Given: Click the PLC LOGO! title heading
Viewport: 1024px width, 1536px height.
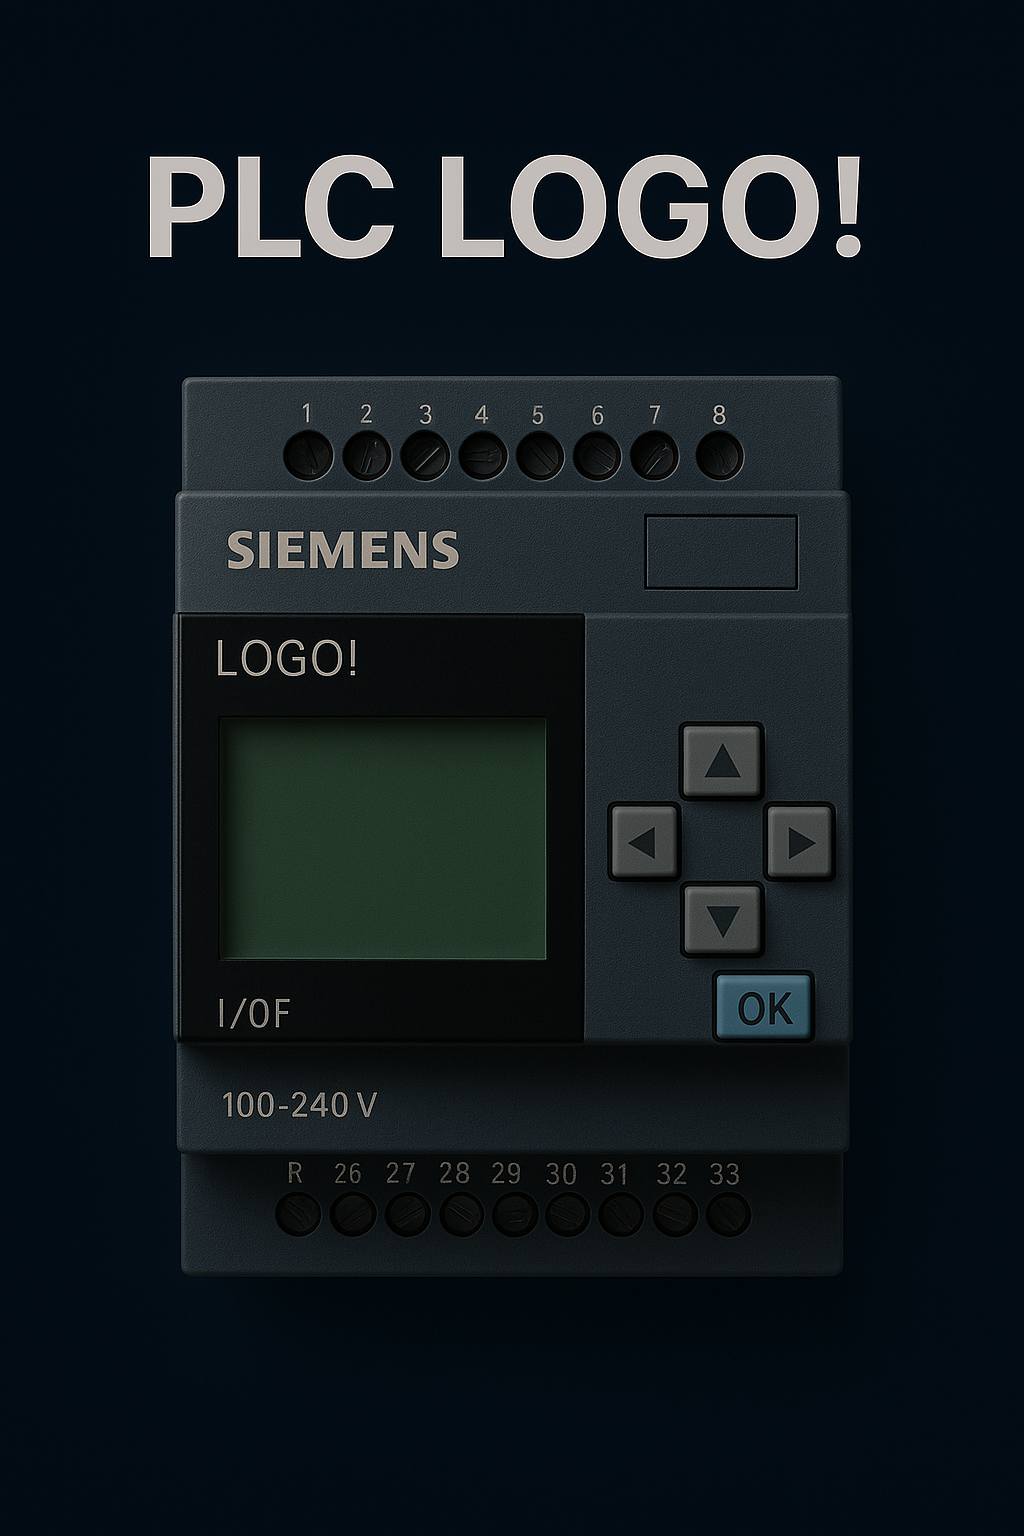Looking at the screenshot, I should [x=505, y=208].
